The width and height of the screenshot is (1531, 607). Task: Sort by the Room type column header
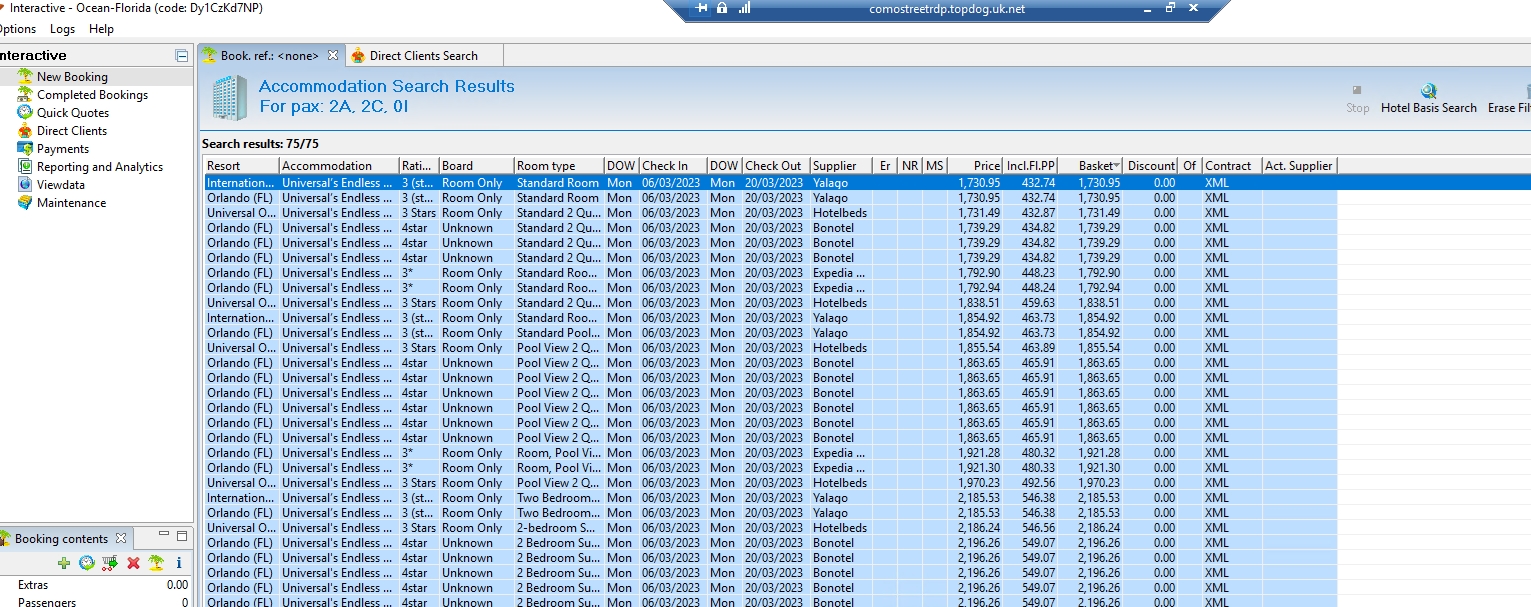(x=559, y=166)
